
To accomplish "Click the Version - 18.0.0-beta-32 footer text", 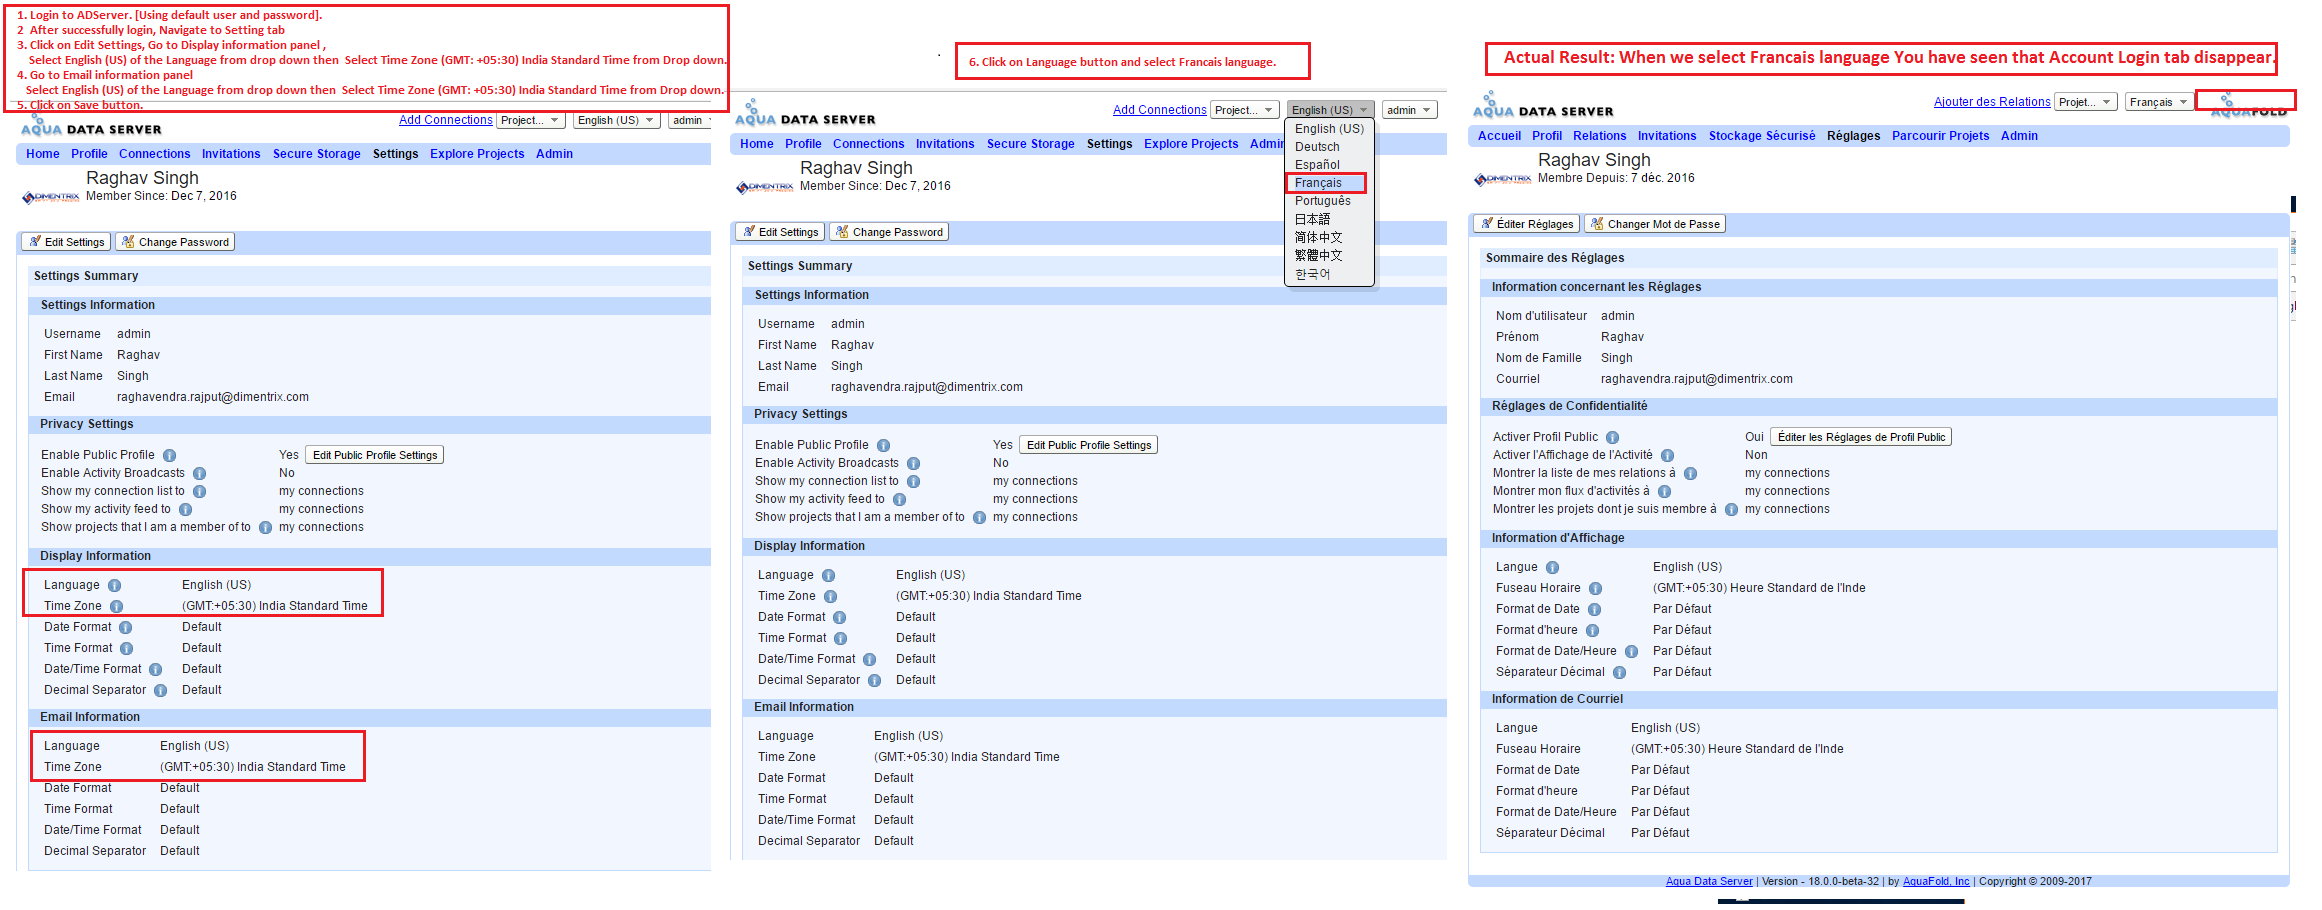I will click(x=1820, y=882).
